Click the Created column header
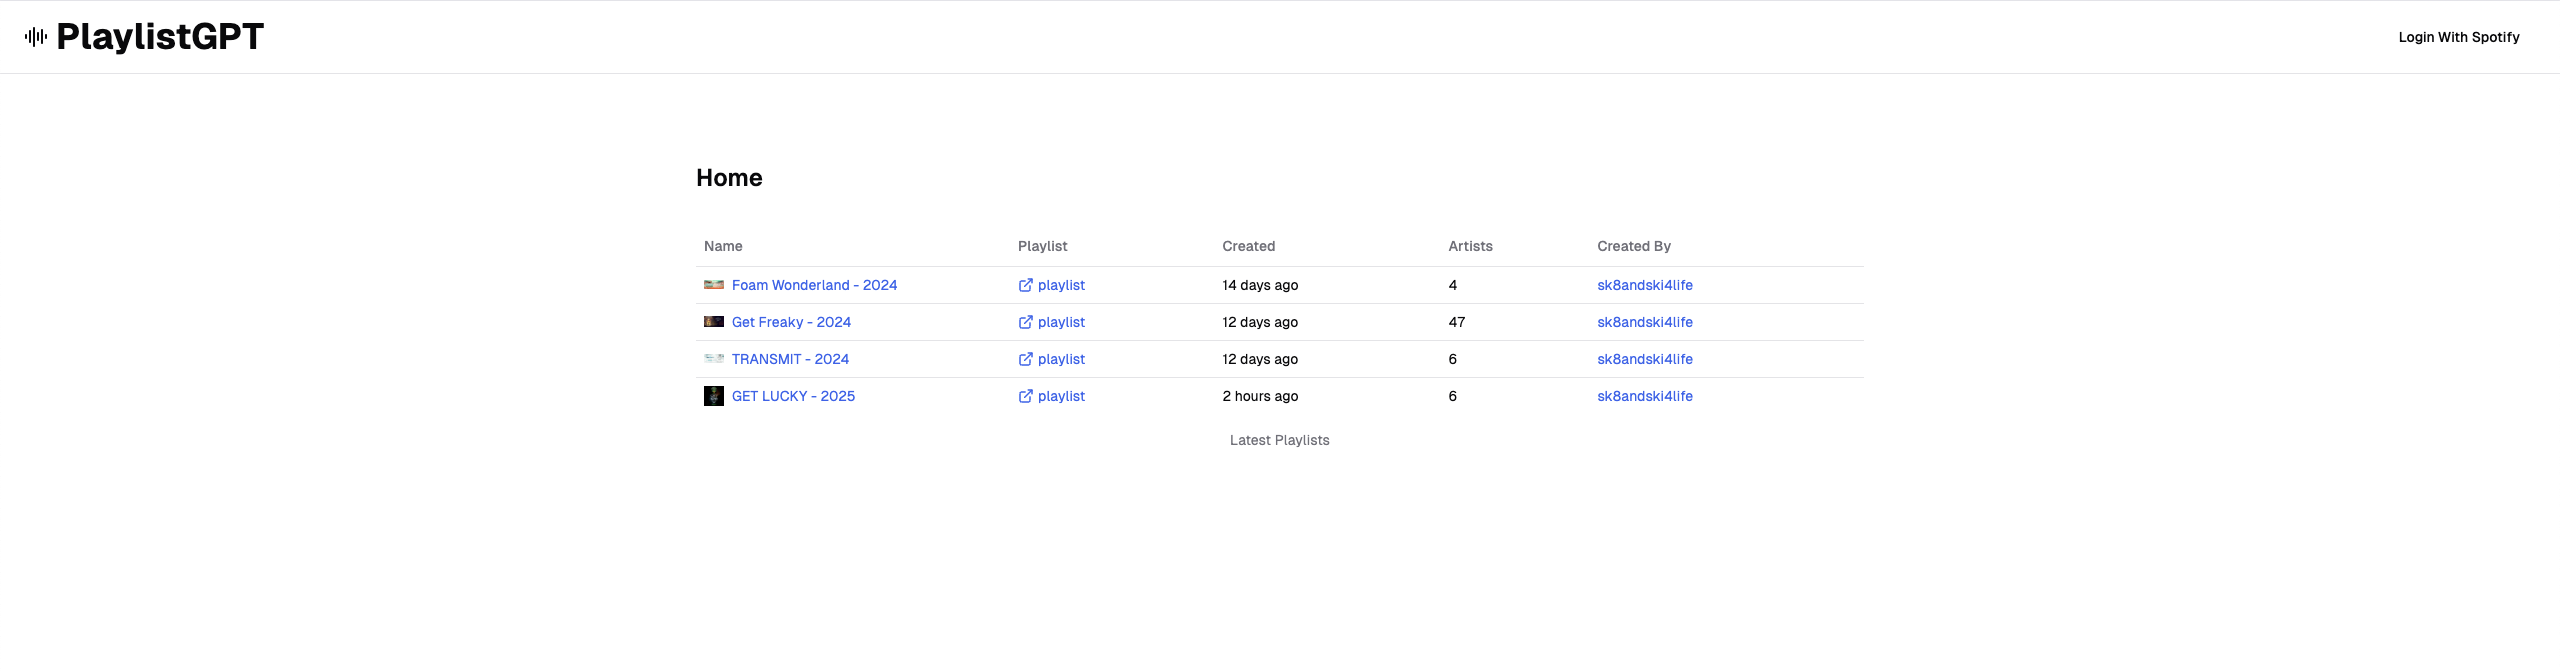 1248,246
